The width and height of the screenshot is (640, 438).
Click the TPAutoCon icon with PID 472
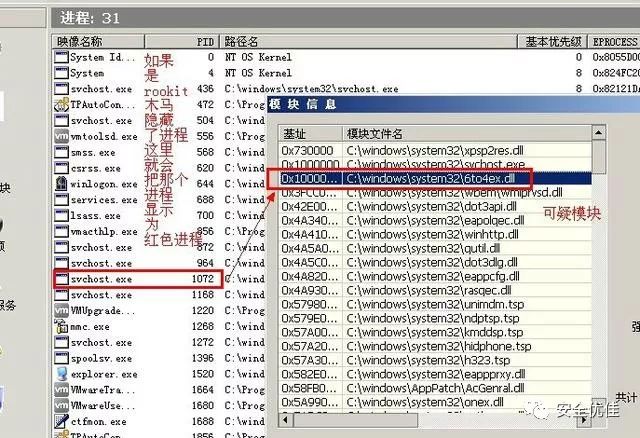coord(61,104)
